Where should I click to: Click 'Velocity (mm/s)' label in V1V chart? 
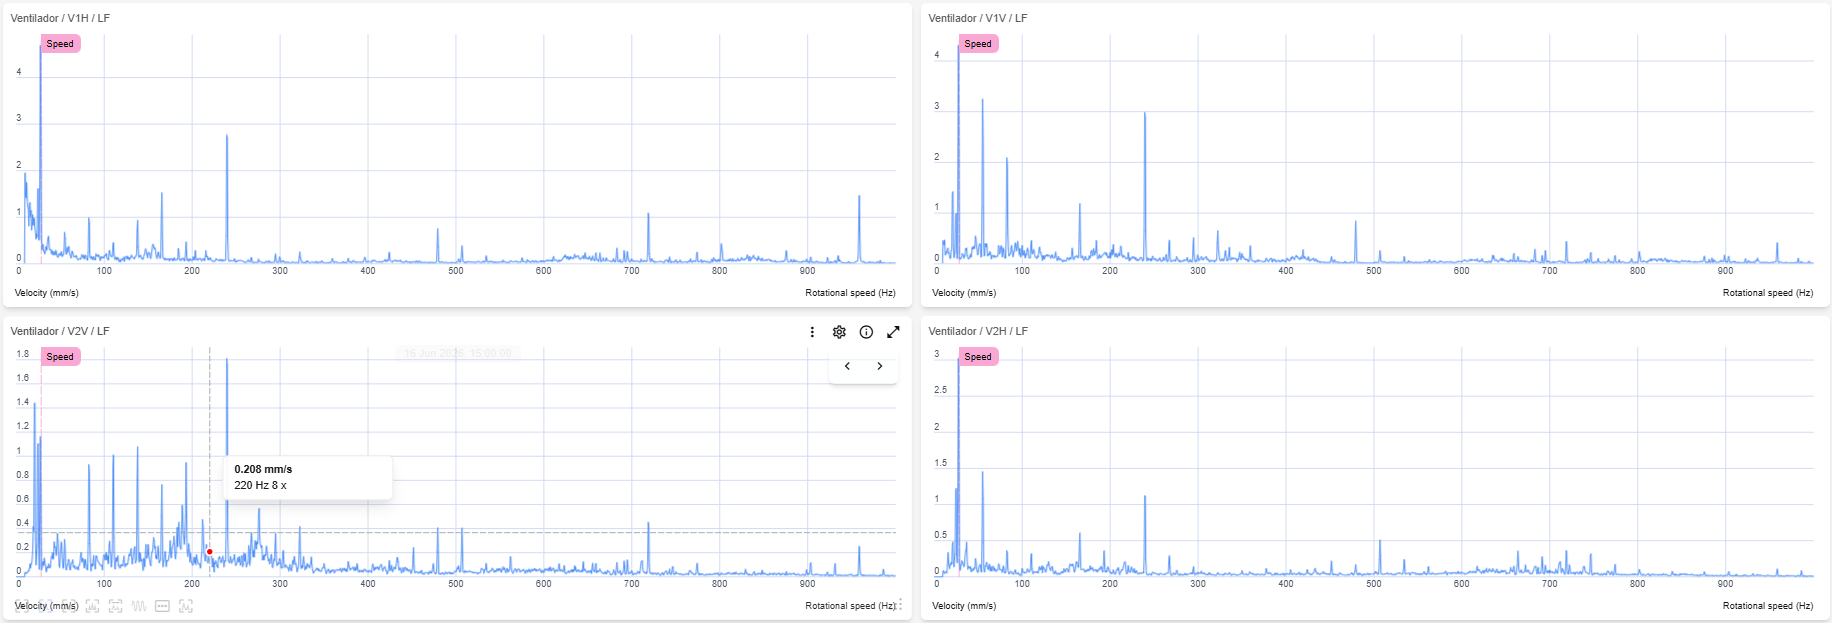964,293
